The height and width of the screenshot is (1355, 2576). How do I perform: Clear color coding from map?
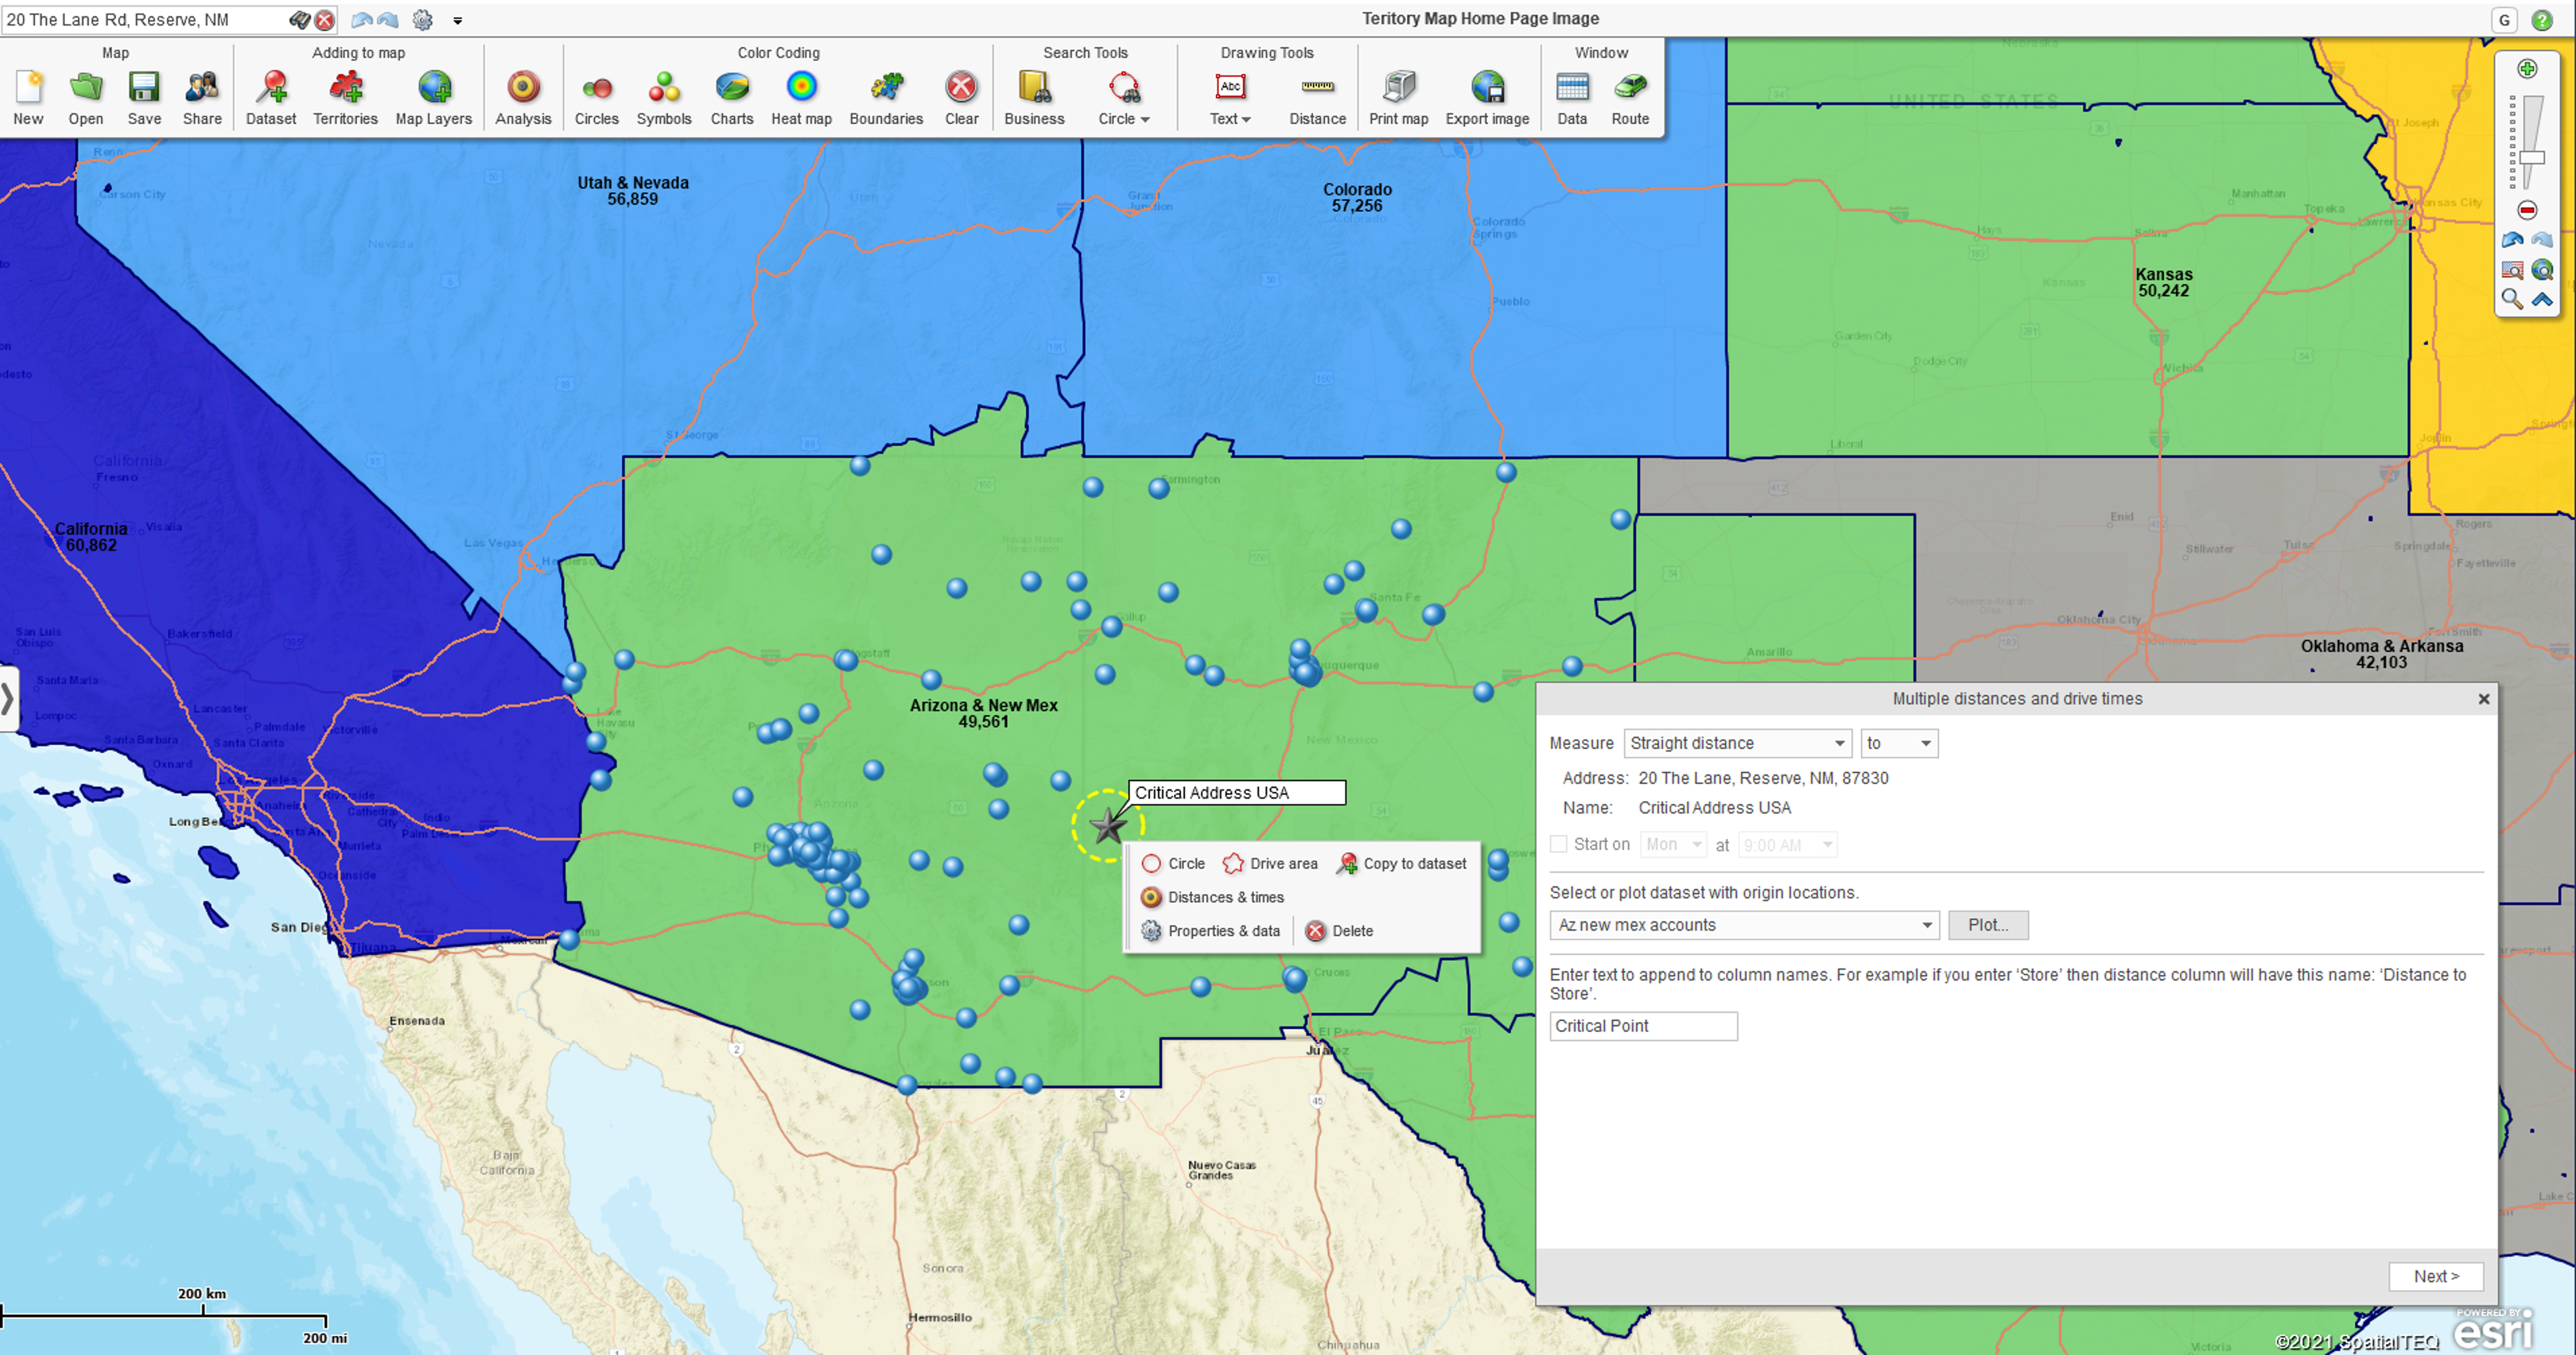pos(961,98)
